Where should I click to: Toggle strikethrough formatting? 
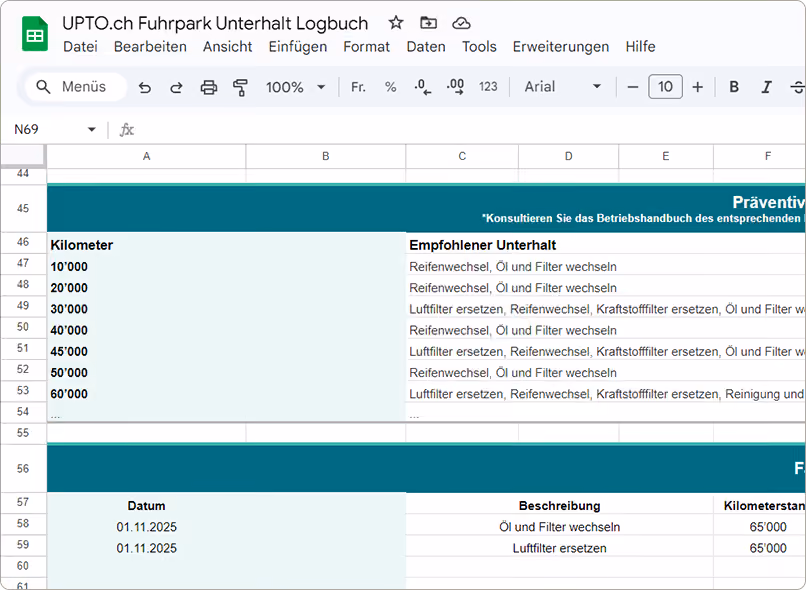[x=797, y=87]
